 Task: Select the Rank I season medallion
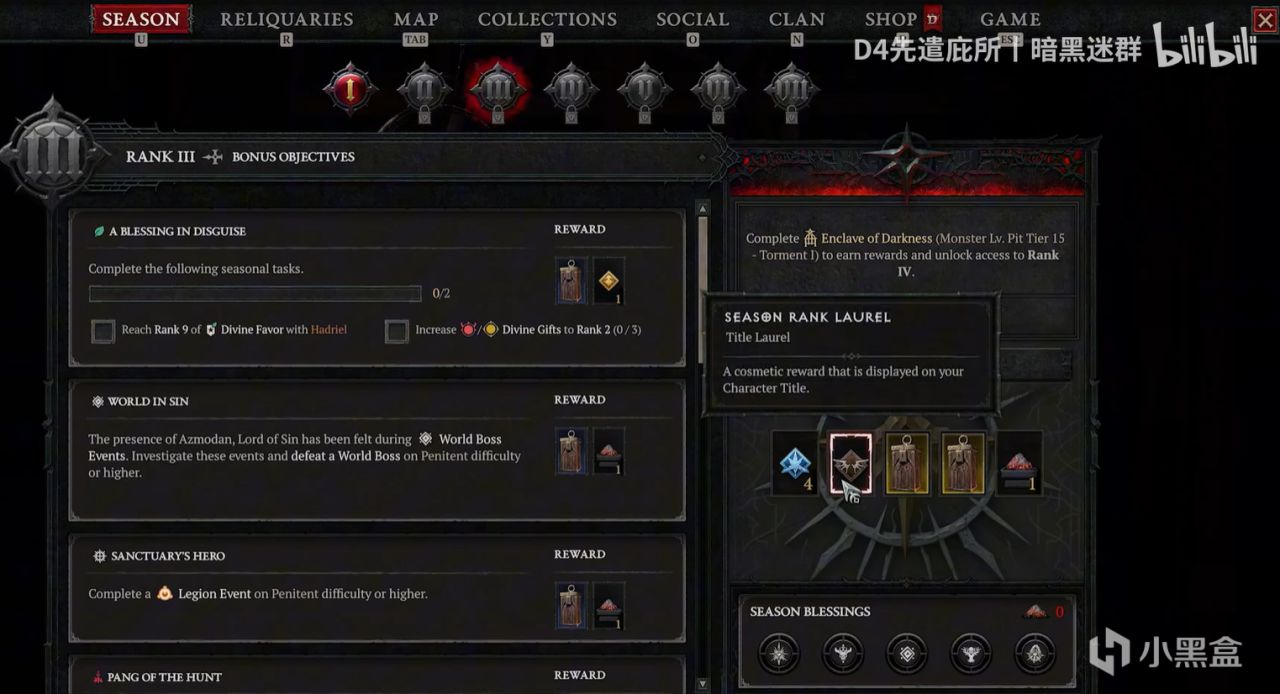pyautogui.click(x=350, y=89)
